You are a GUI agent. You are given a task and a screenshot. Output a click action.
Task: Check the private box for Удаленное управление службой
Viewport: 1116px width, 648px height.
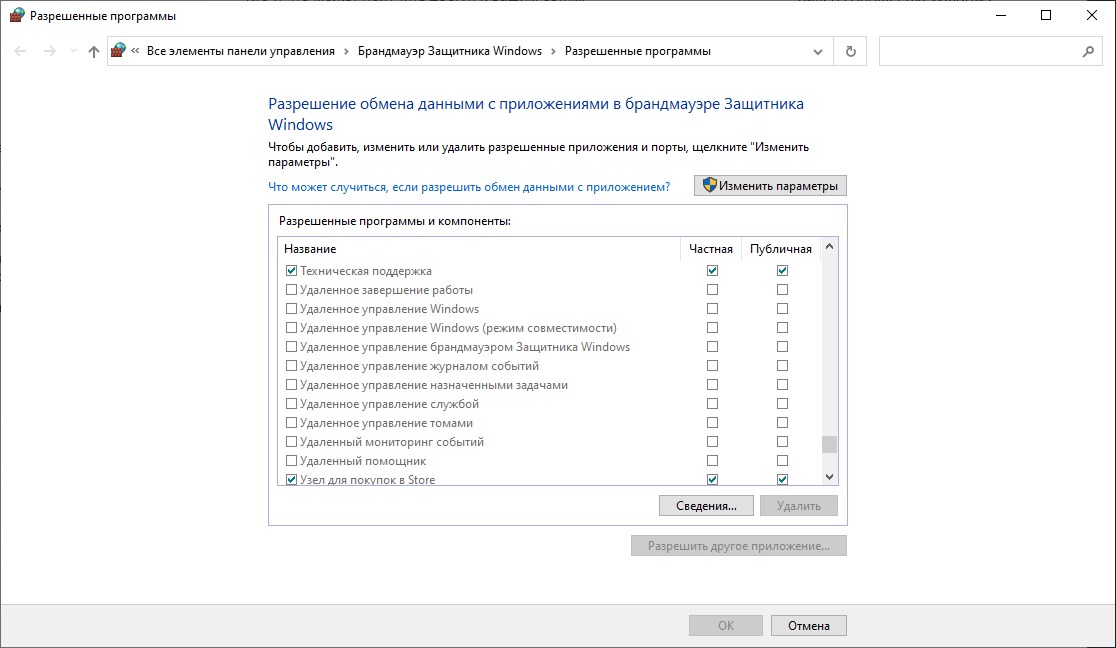tap(712, 404)
